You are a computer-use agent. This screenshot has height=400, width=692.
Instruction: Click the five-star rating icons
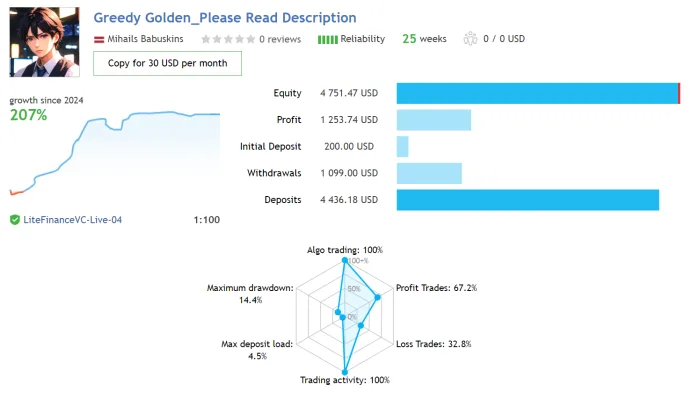click(228, 39)
